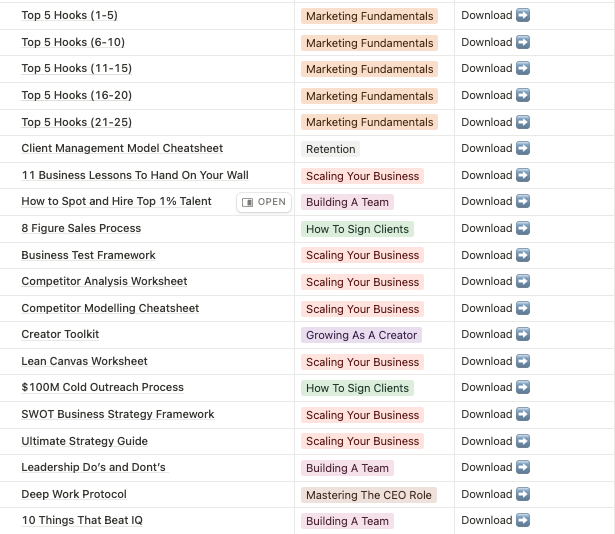Click the arrow icon in Deep Work Protocol row
This screenshot has height=534, width=615.
523,494
